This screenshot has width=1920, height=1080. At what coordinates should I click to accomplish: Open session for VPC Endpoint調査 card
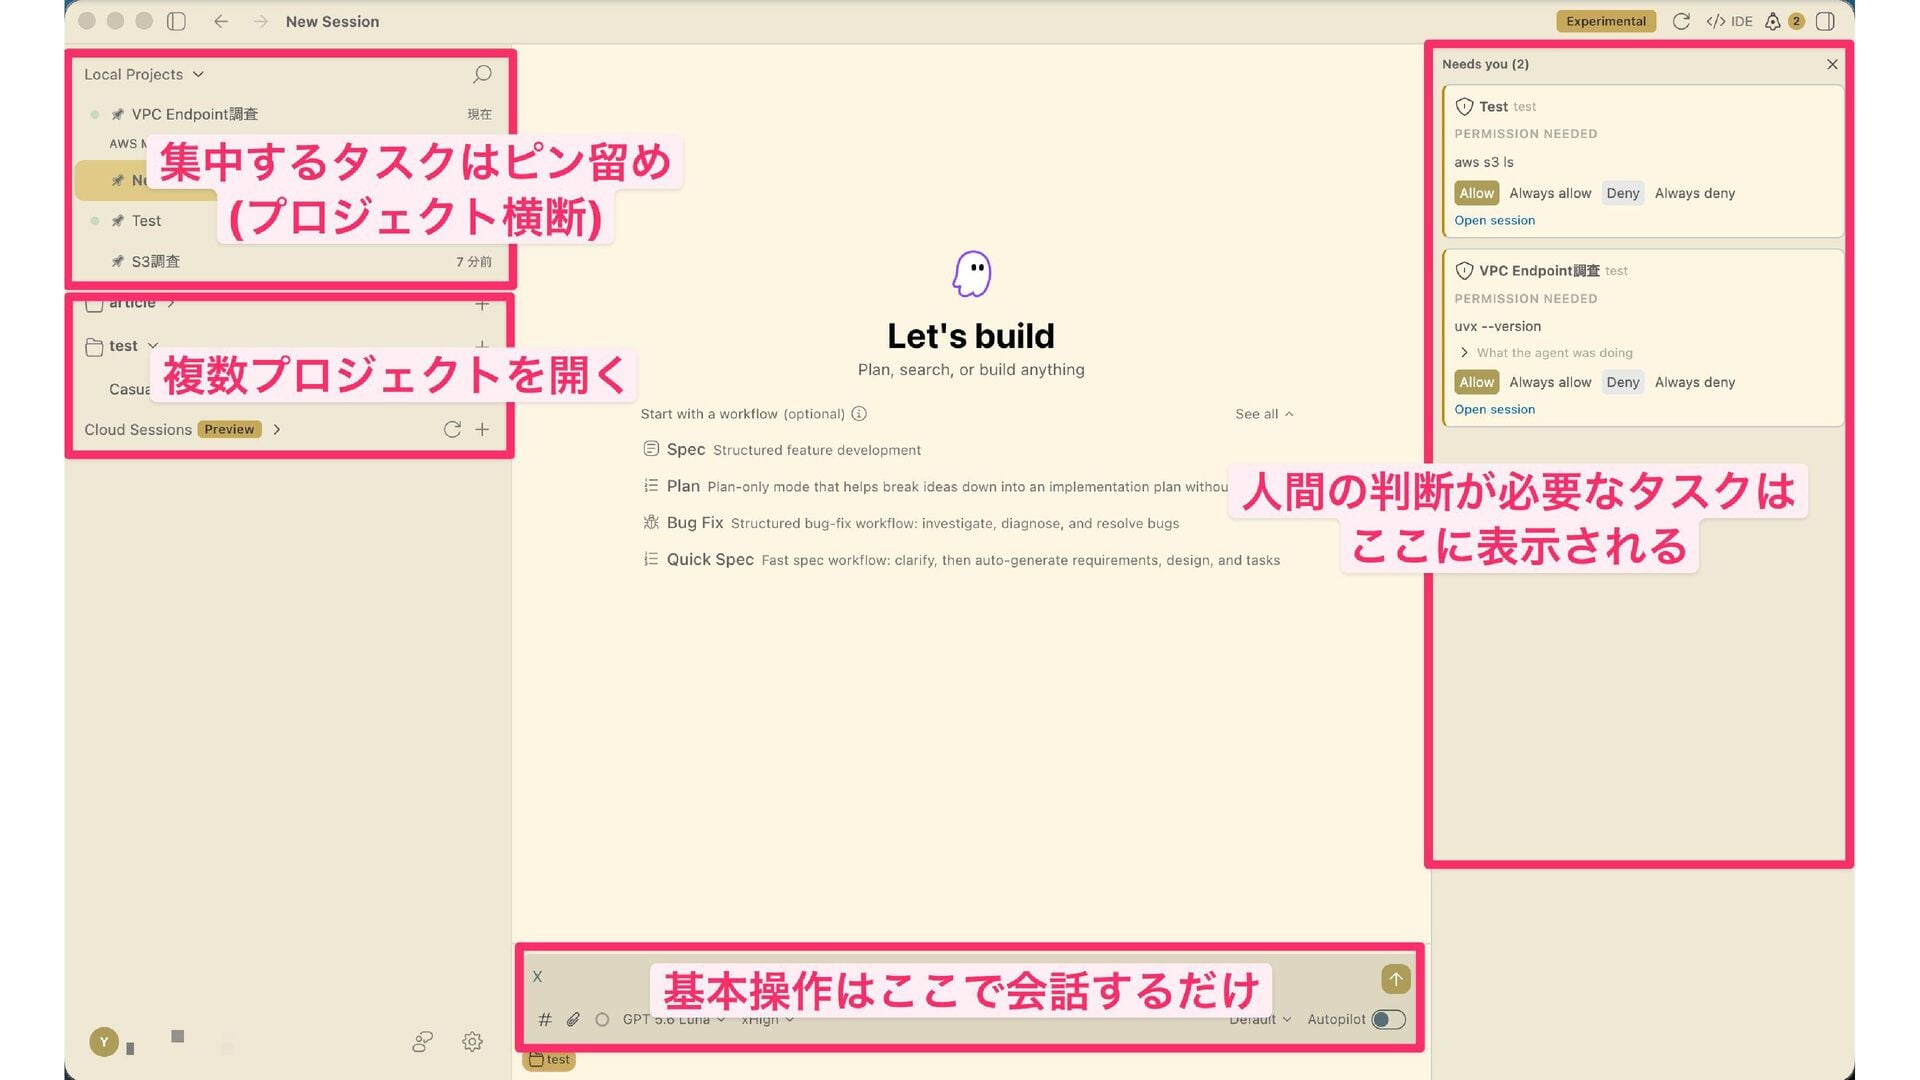(1494, 409)
